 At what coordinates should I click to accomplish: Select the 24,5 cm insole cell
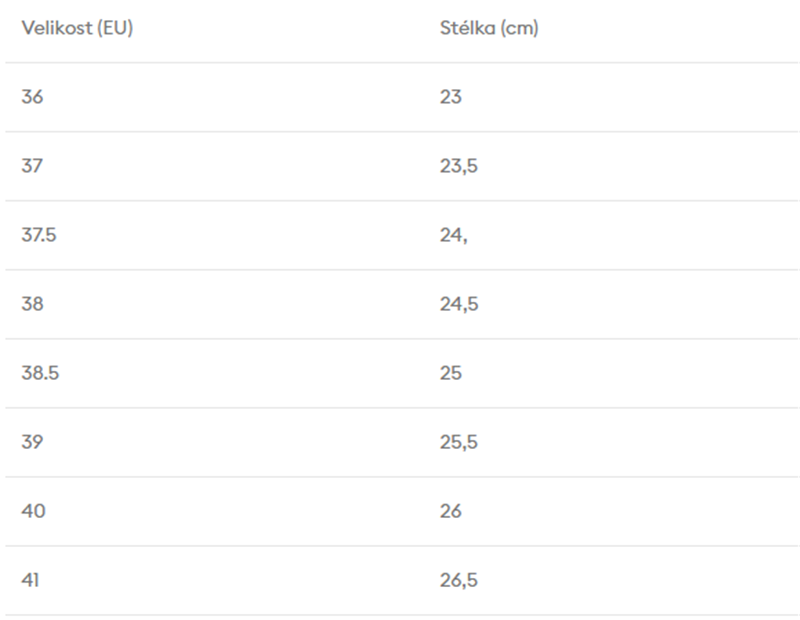coord(459,304)
